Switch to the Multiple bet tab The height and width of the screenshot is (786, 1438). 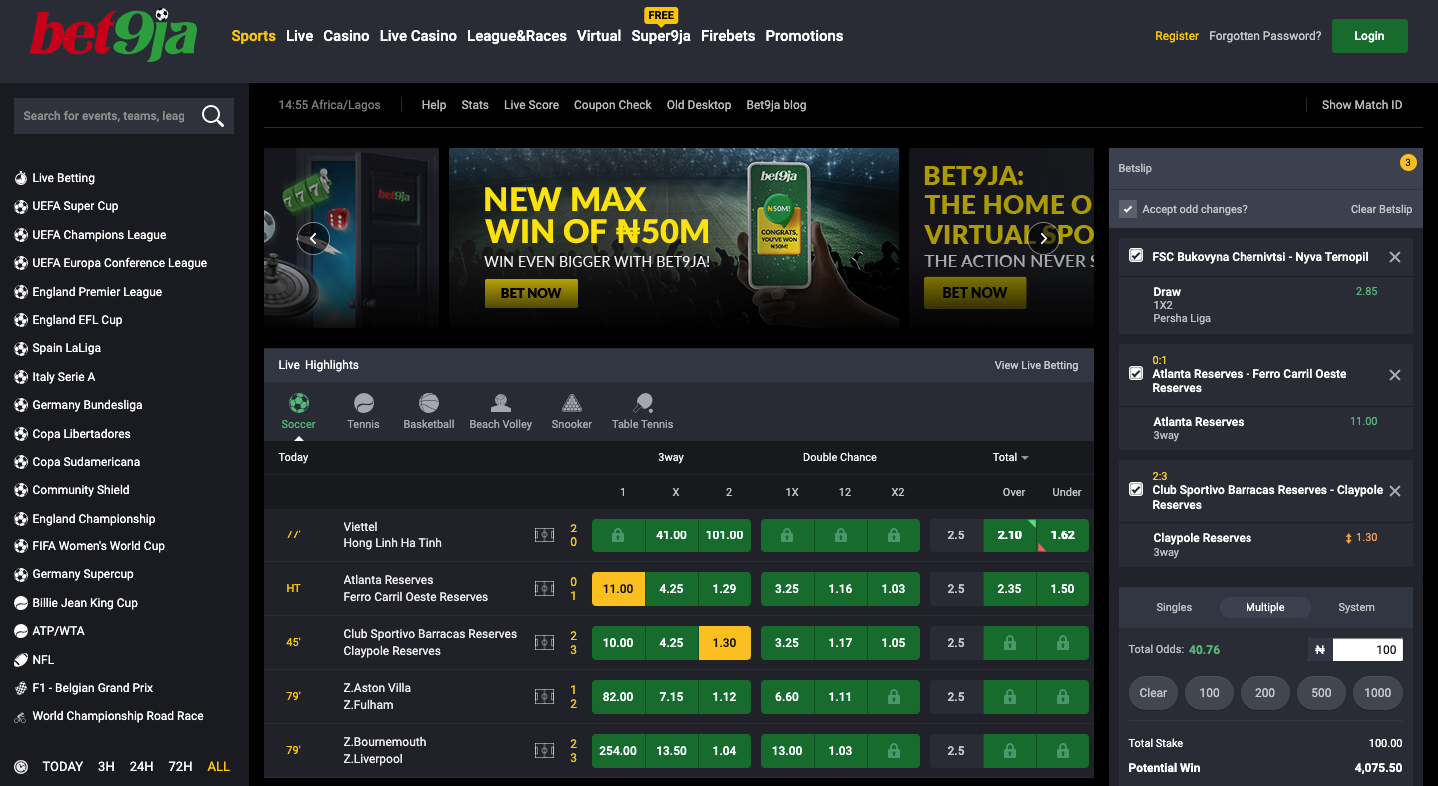pos(1265,607)
